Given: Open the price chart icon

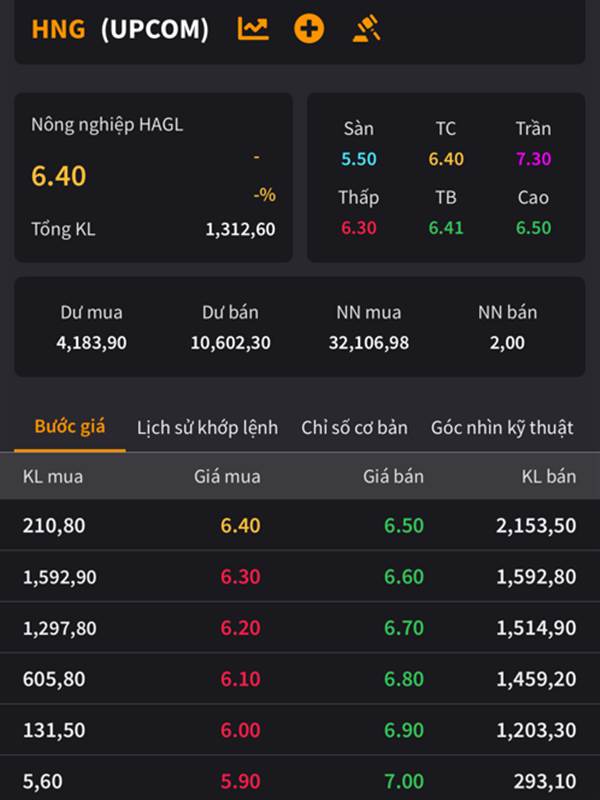Looking at the screenshot, I should [253, 29].
